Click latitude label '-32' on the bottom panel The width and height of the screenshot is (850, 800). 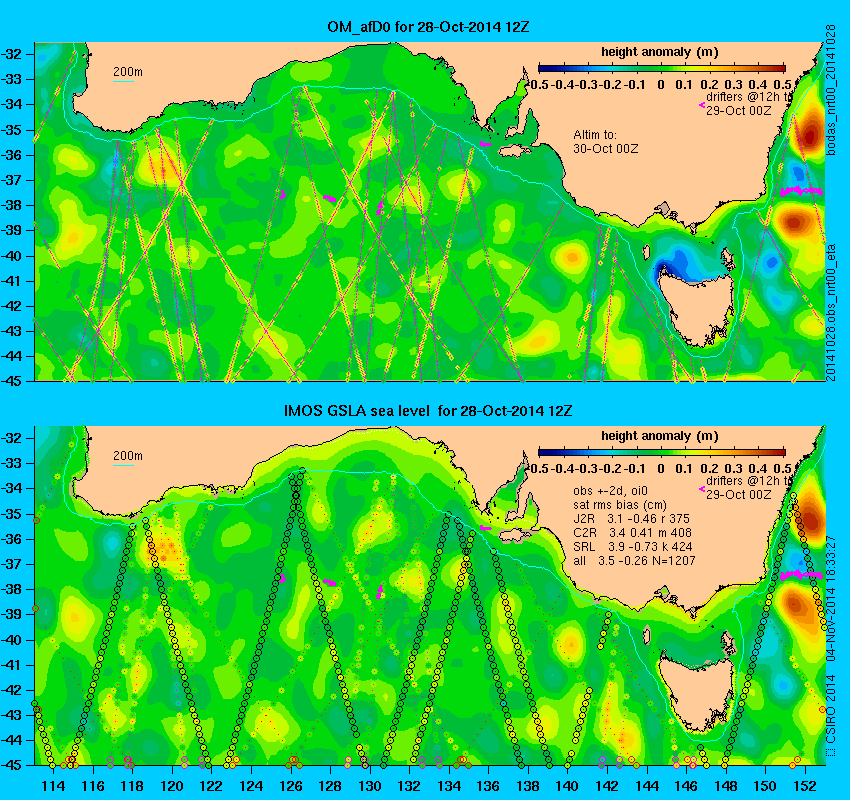click(x=12, y=438)
